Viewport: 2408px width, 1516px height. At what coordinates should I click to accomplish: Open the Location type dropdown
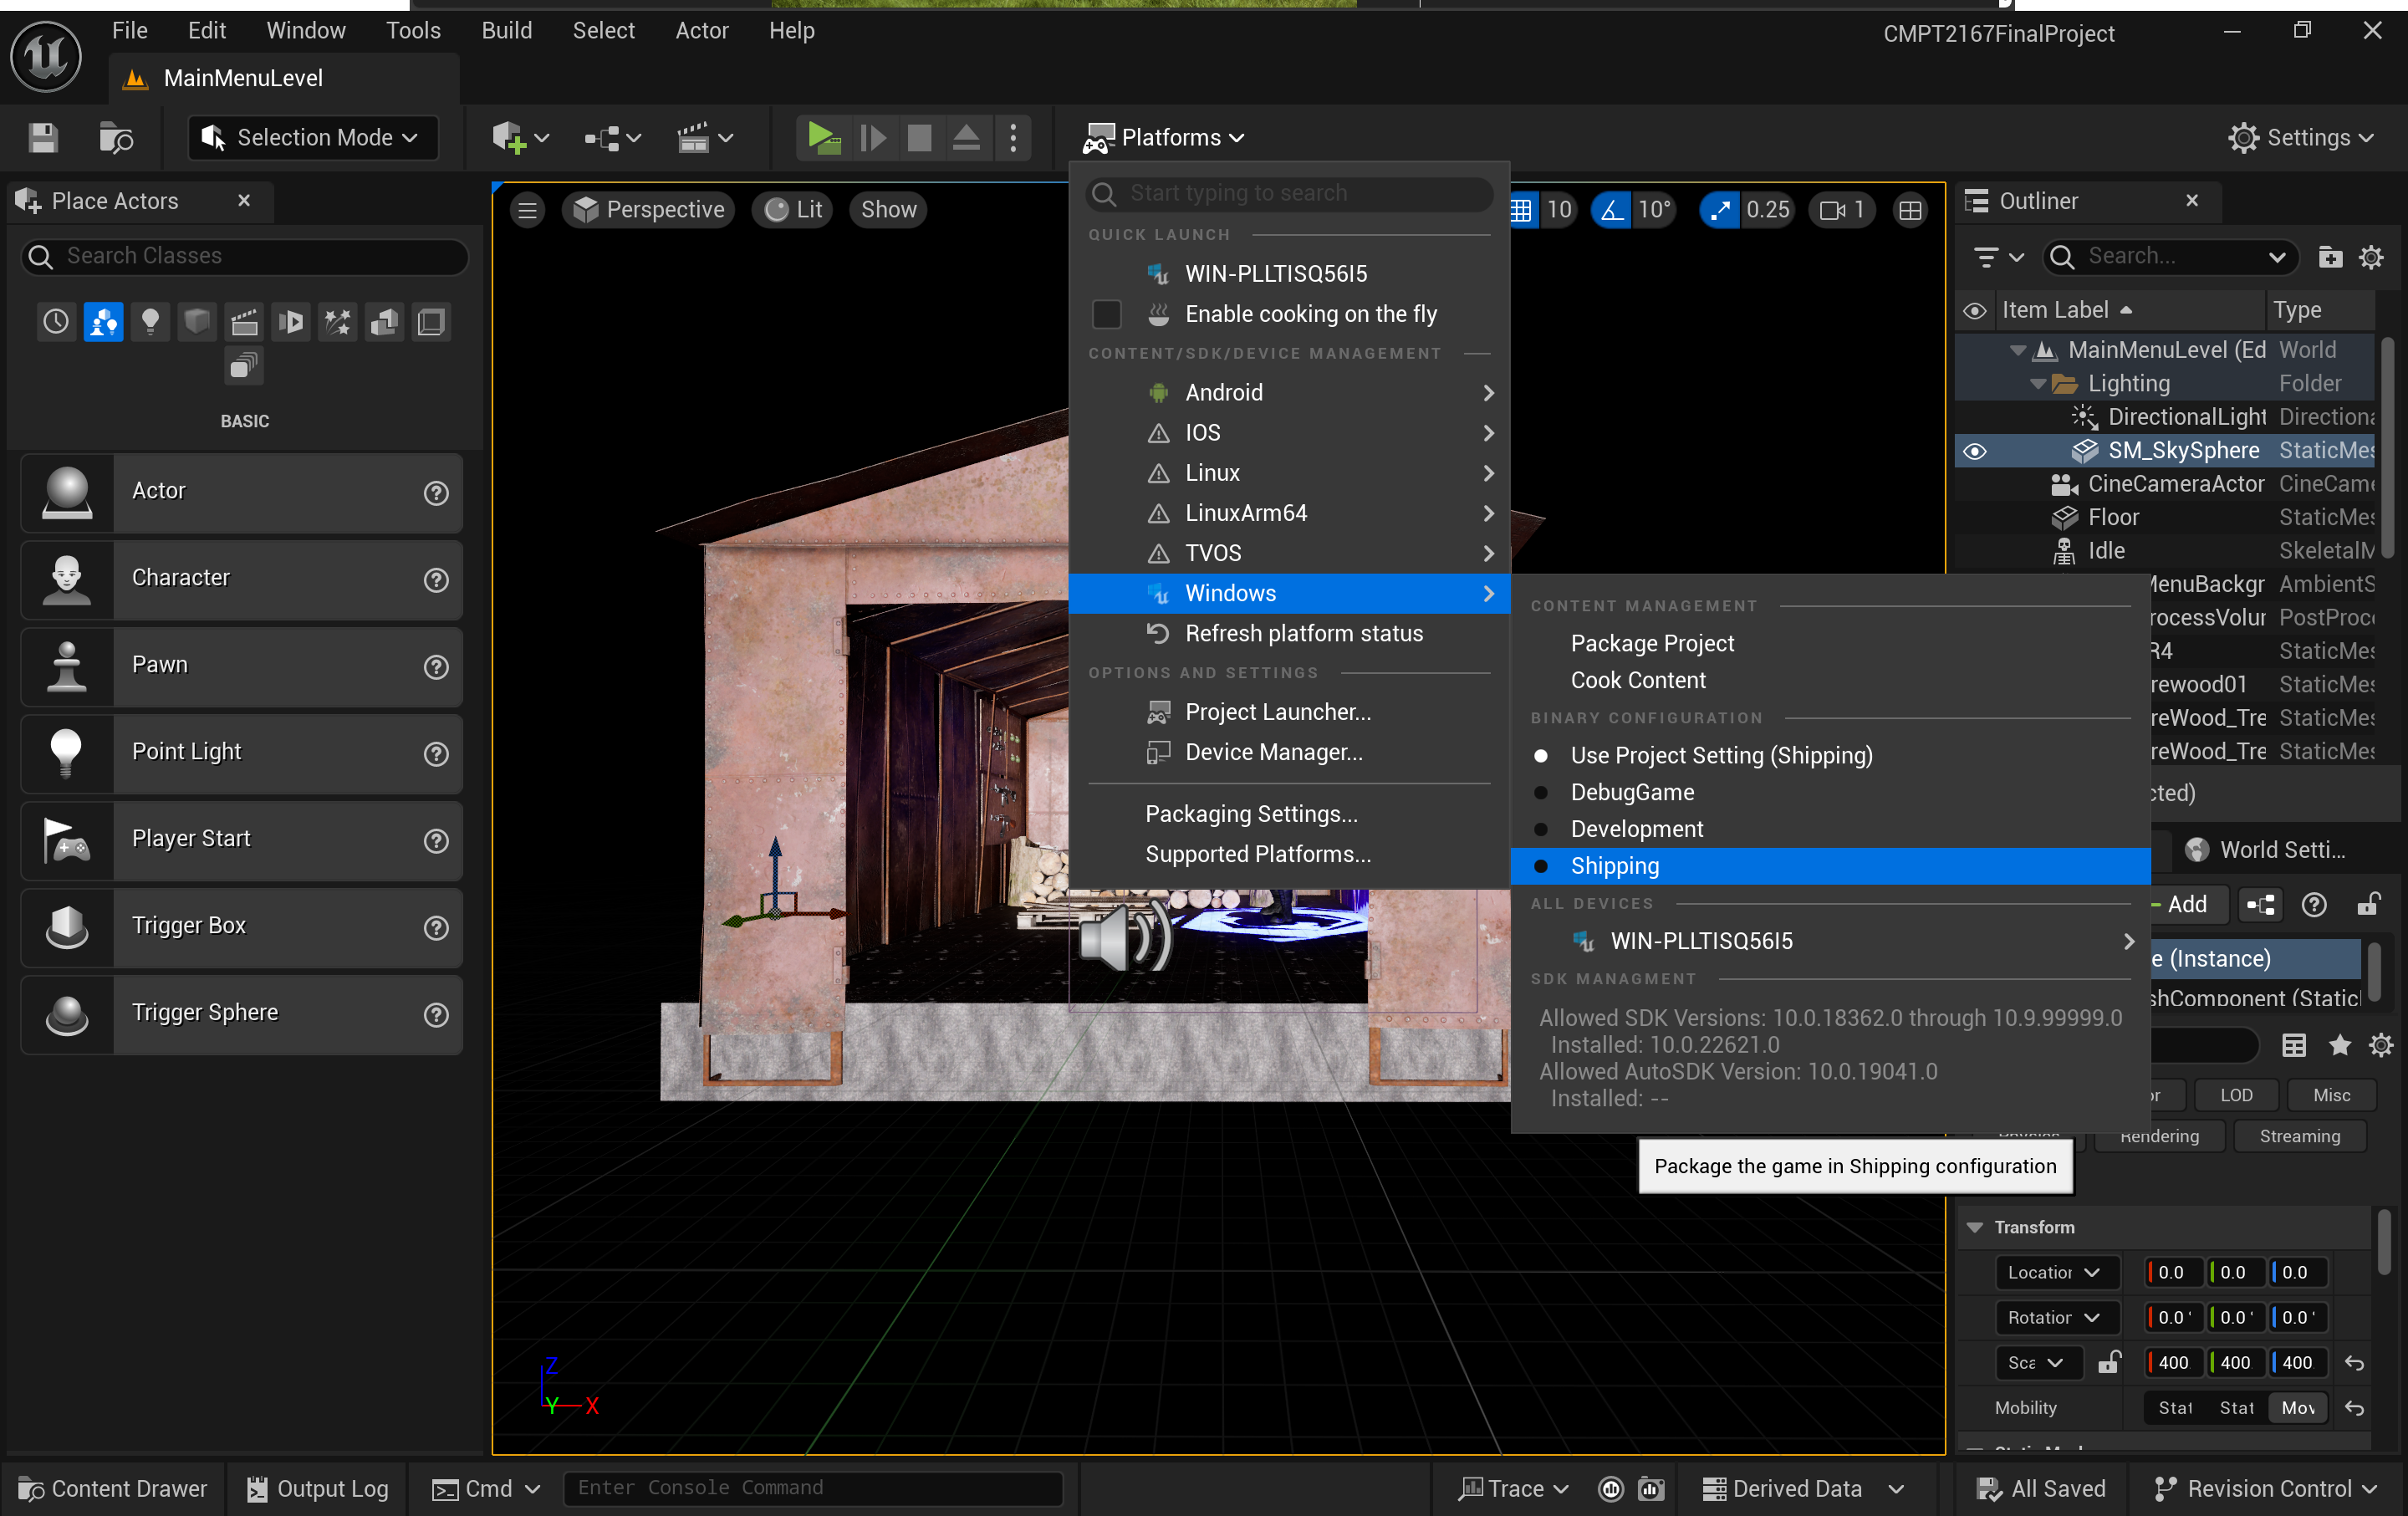tap(2056, 1272)
